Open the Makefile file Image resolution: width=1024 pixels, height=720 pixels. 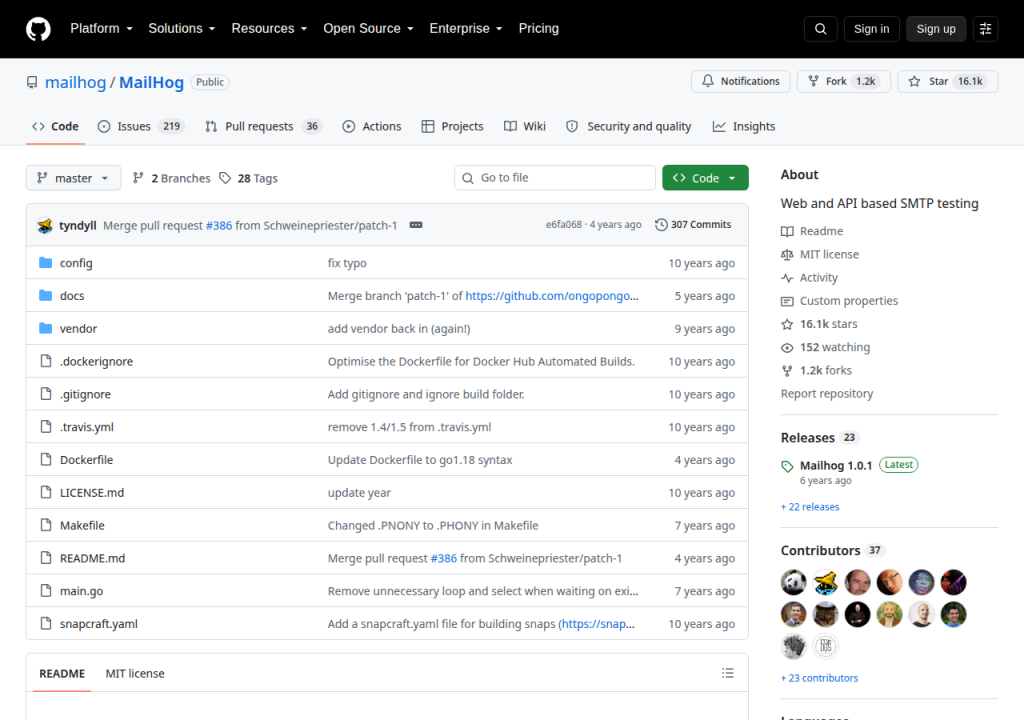[82, 526]
